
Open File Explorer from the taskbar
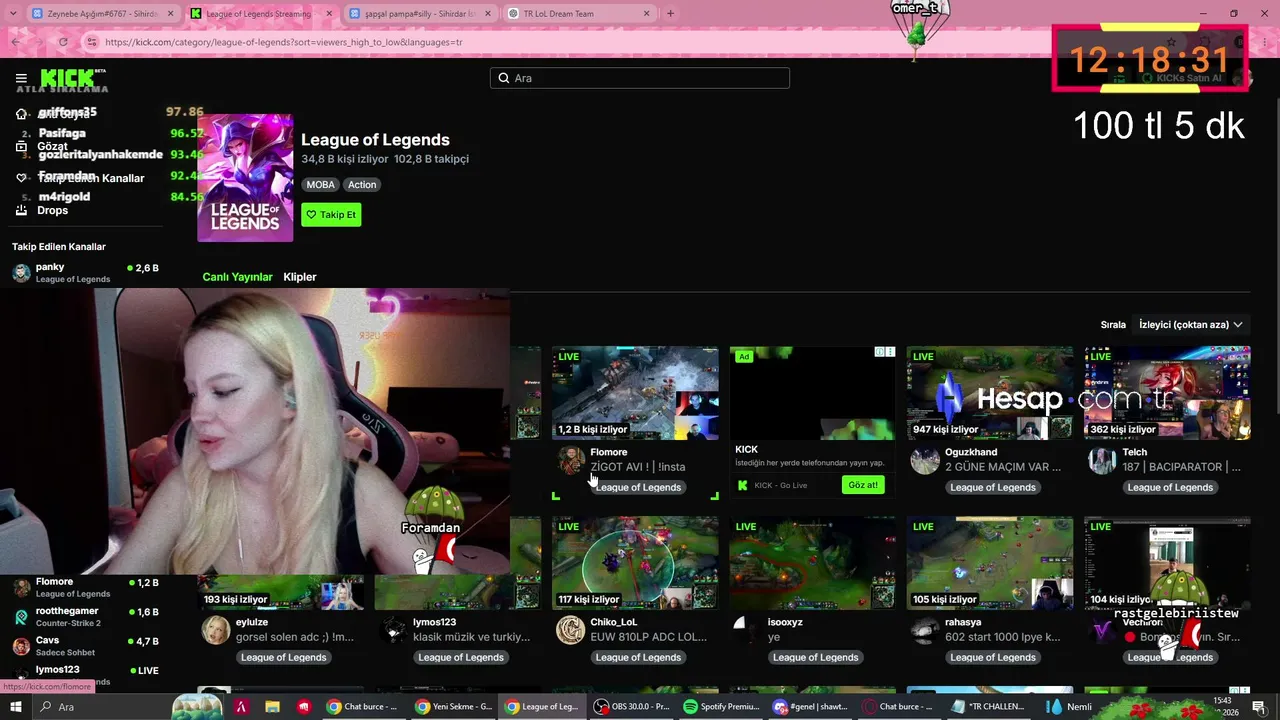(x=272, y=707)
